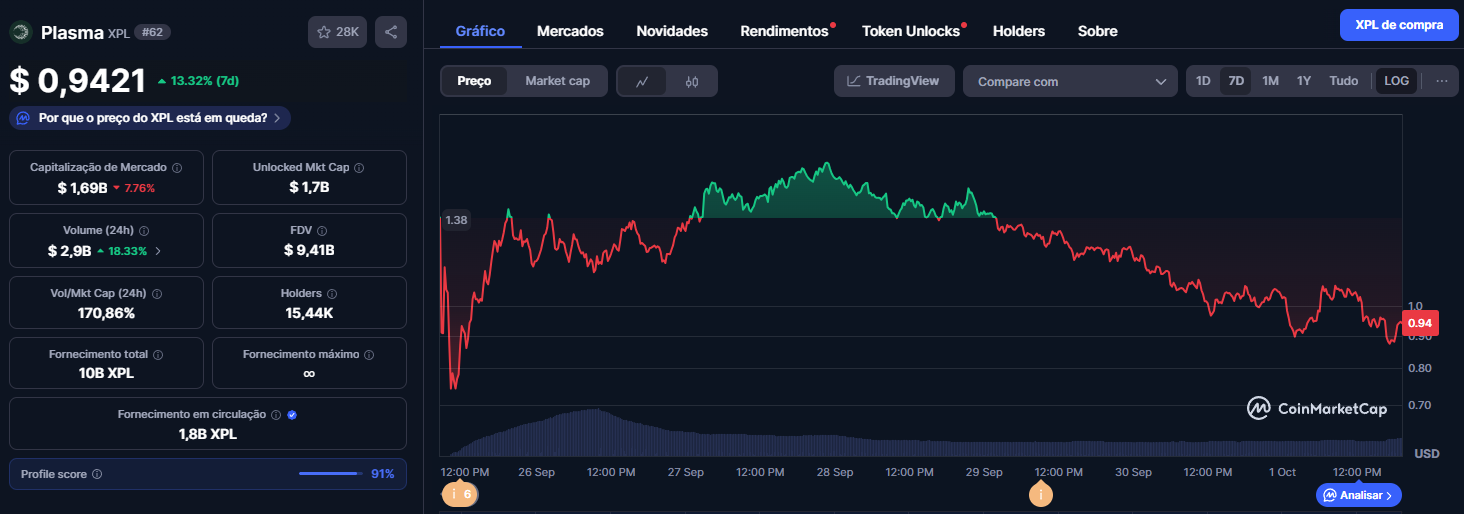The image size is (1464, 514).
Task: Open the TradingView chart button
Action: tap(894, 81)
